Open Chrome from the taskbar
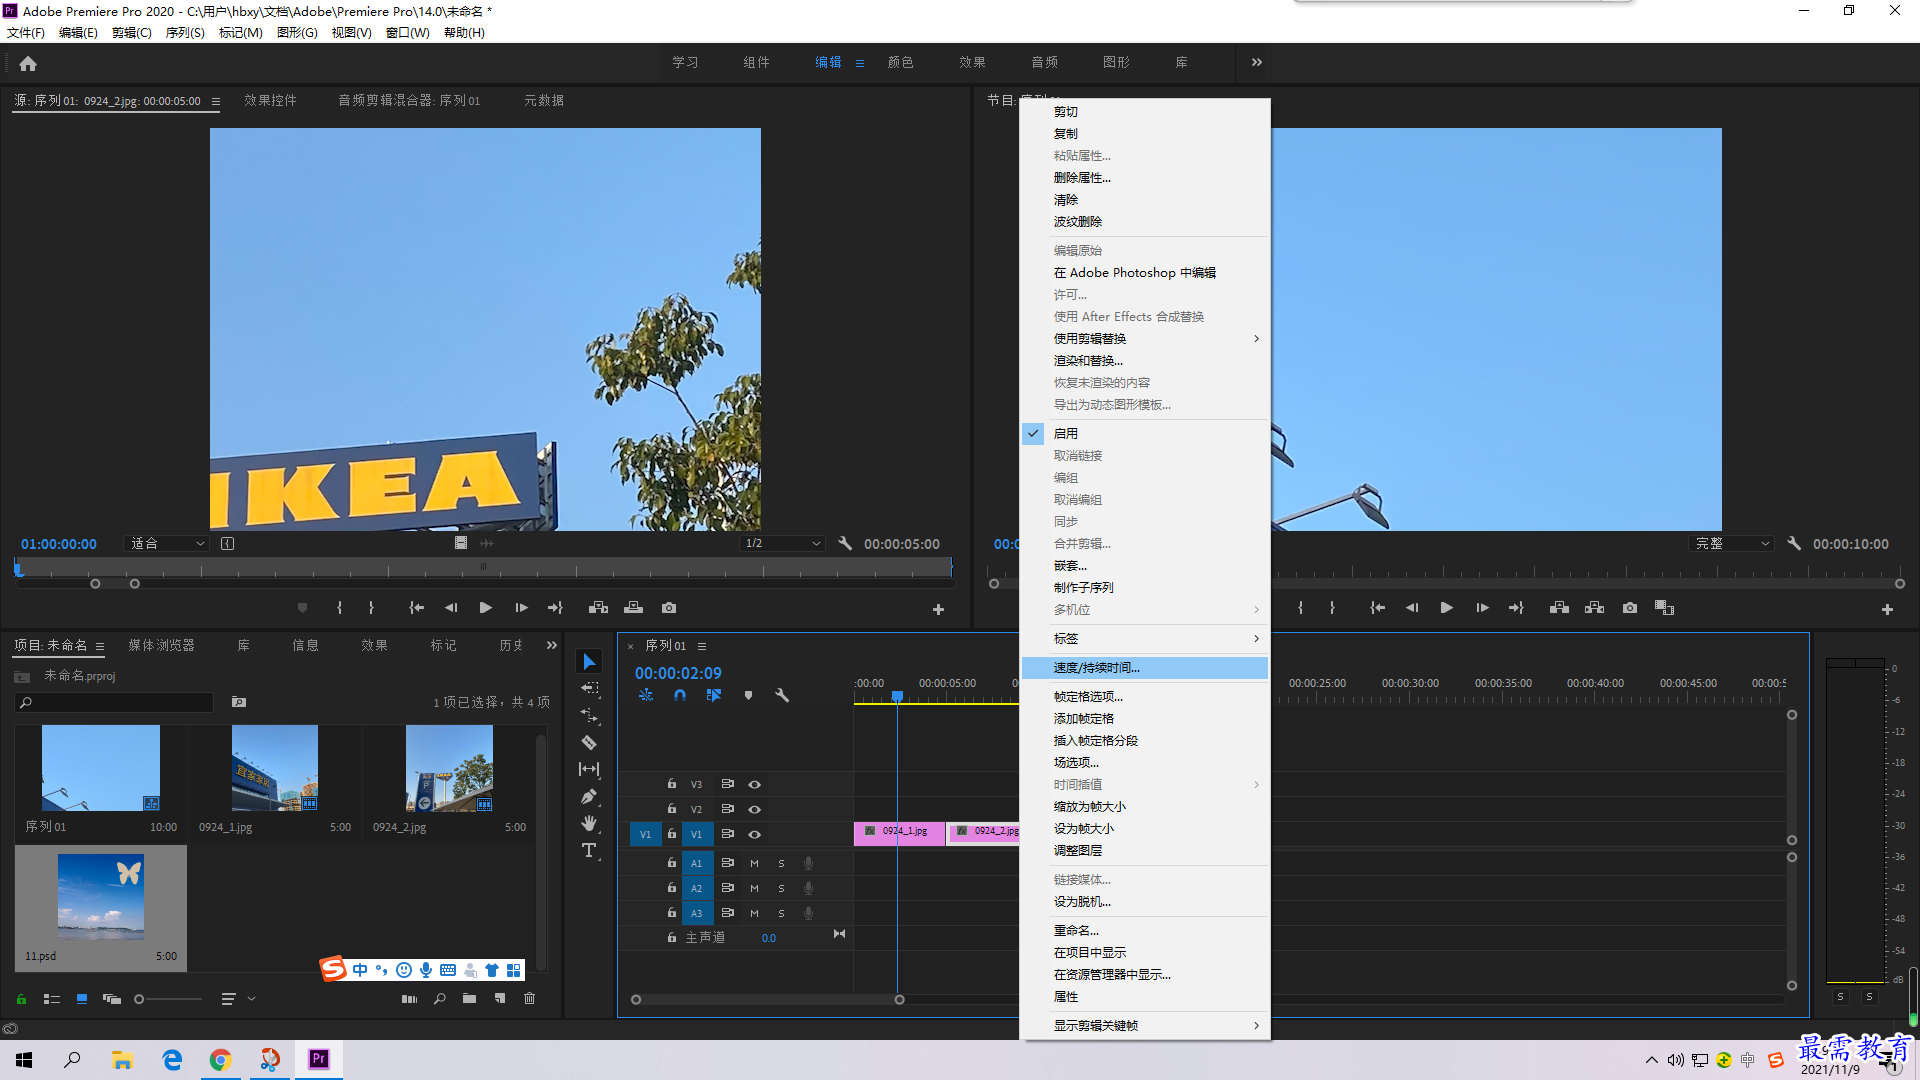Screen dimensions: 1920x1080 [220, 1059]
